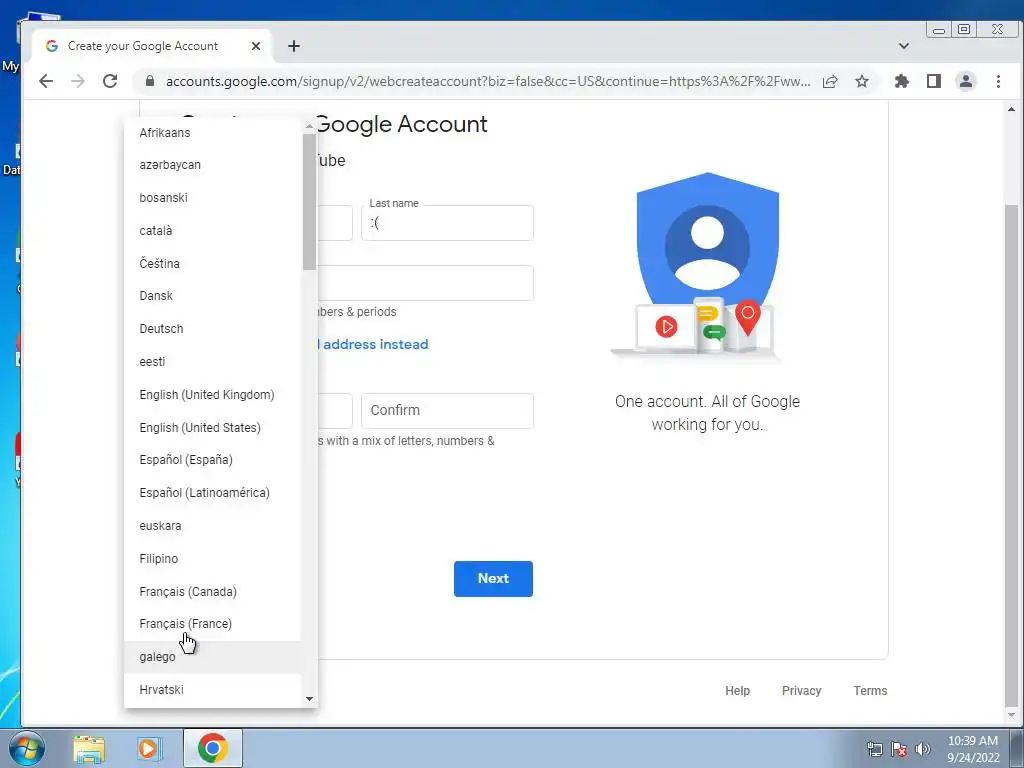Viewport: 1024px width, 768px height.
Task: Click the Last name field
Action: click(x=447, y=223)
